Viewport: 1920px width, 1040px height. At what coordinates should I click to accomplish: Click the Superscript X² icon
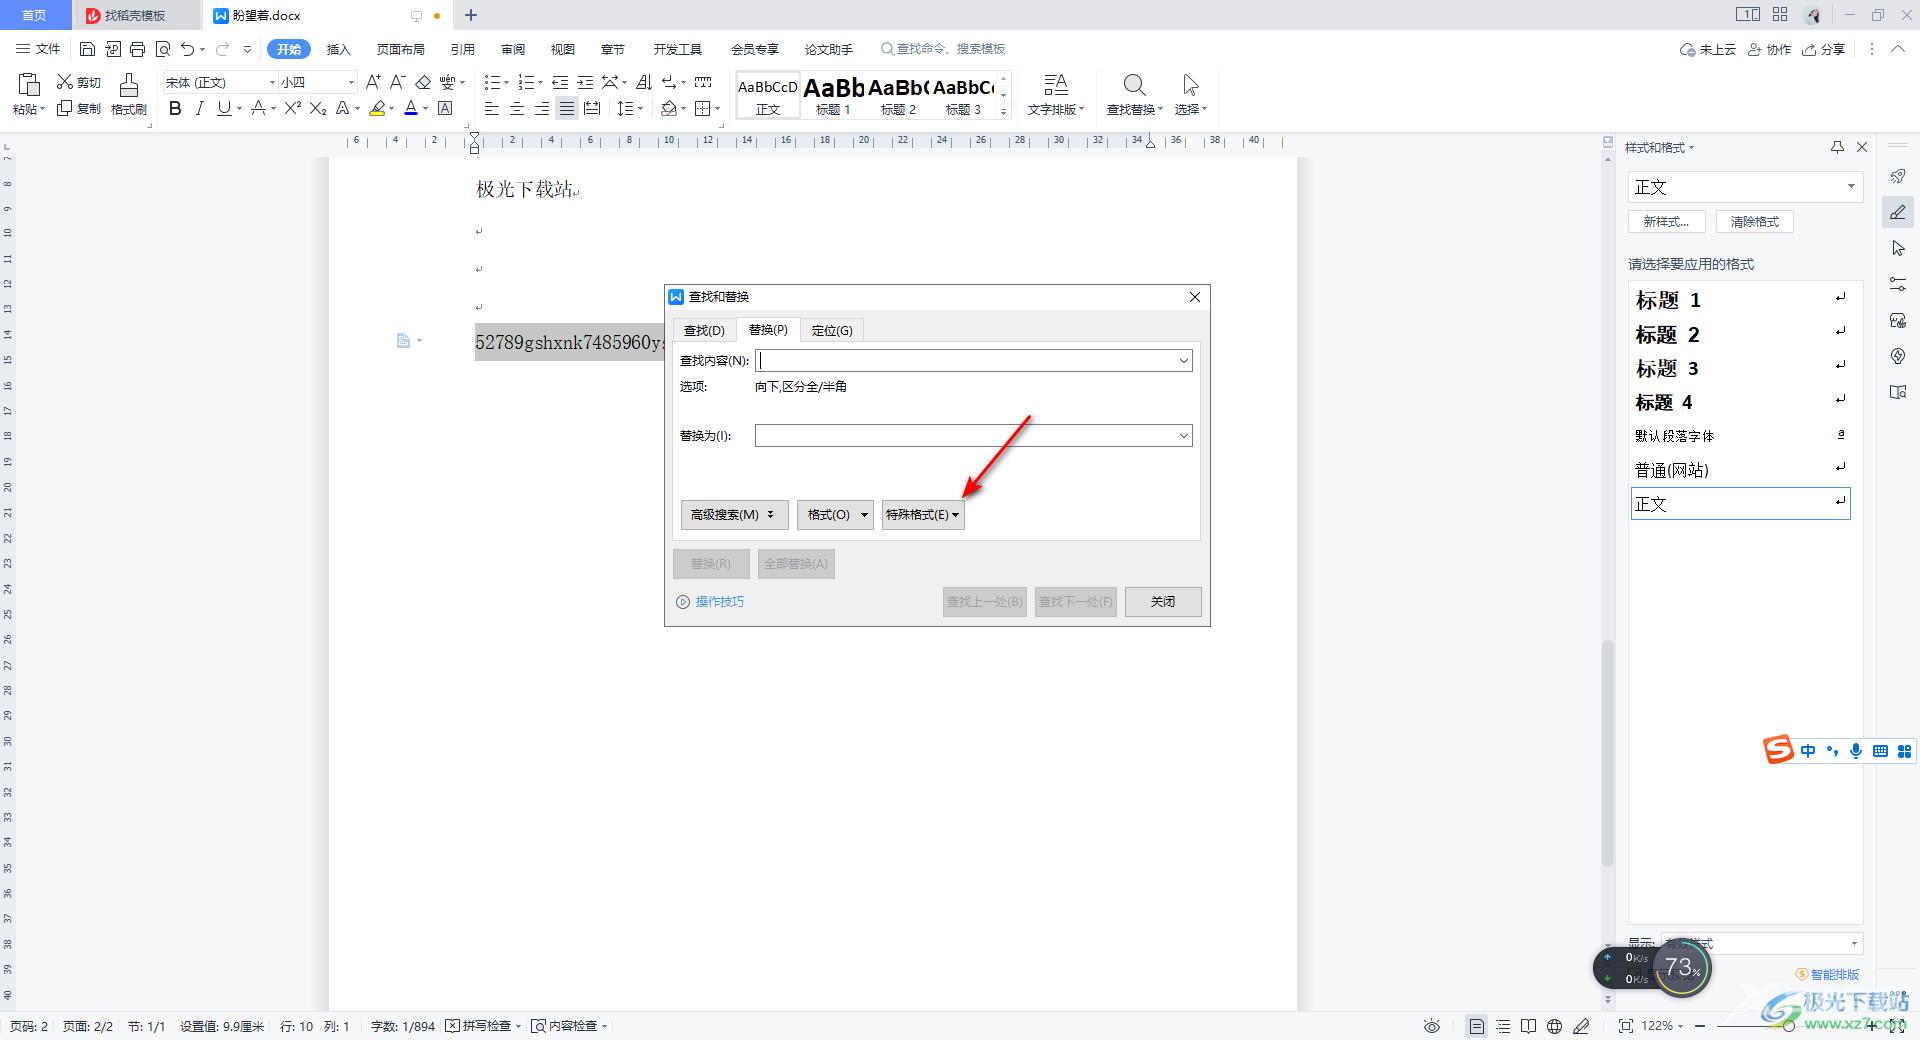coord(292,108)
